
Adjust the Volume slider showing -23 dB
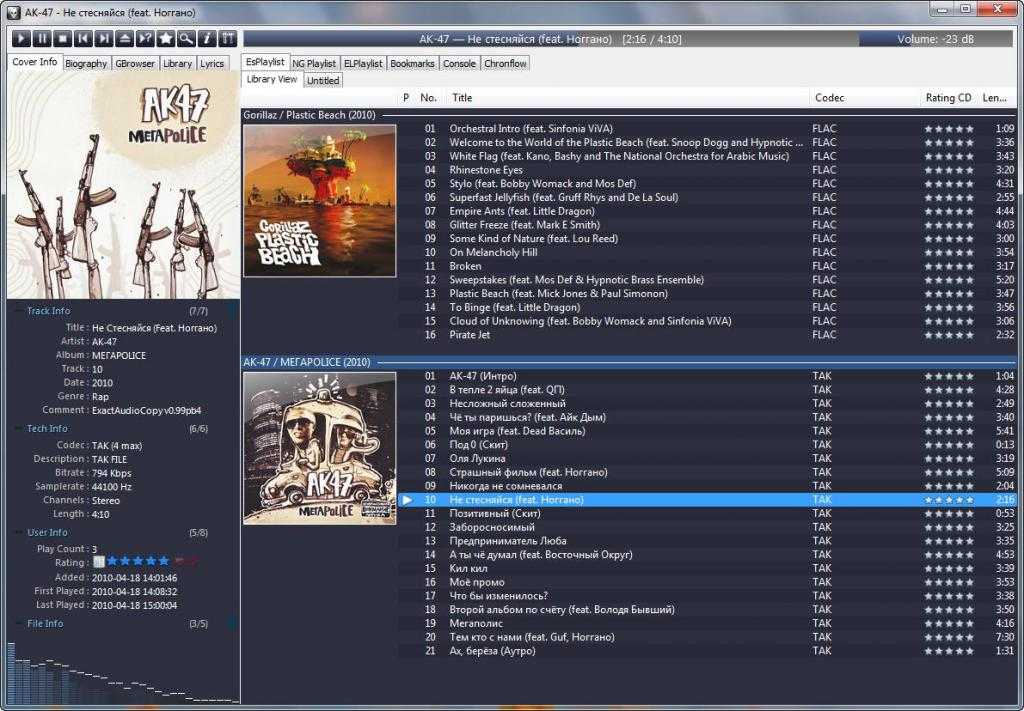coord(938,39)
